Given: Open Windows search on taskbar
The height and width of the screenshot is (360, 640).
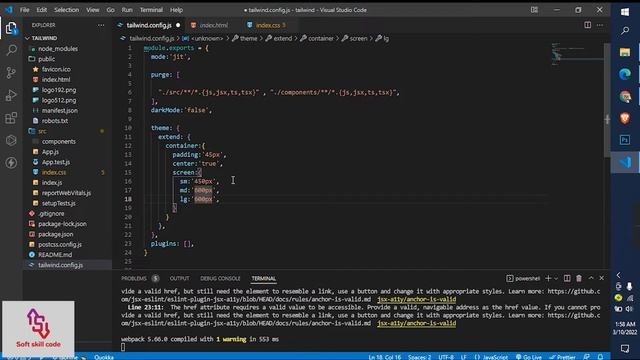Looking at the screenshot, I should pyautogui.click(x=625, y=31).
